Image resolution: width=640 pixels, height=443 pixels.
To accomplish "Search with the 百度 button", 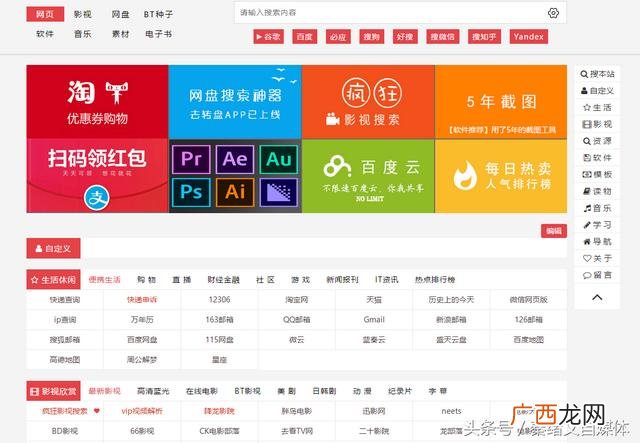I will (304, 37).
